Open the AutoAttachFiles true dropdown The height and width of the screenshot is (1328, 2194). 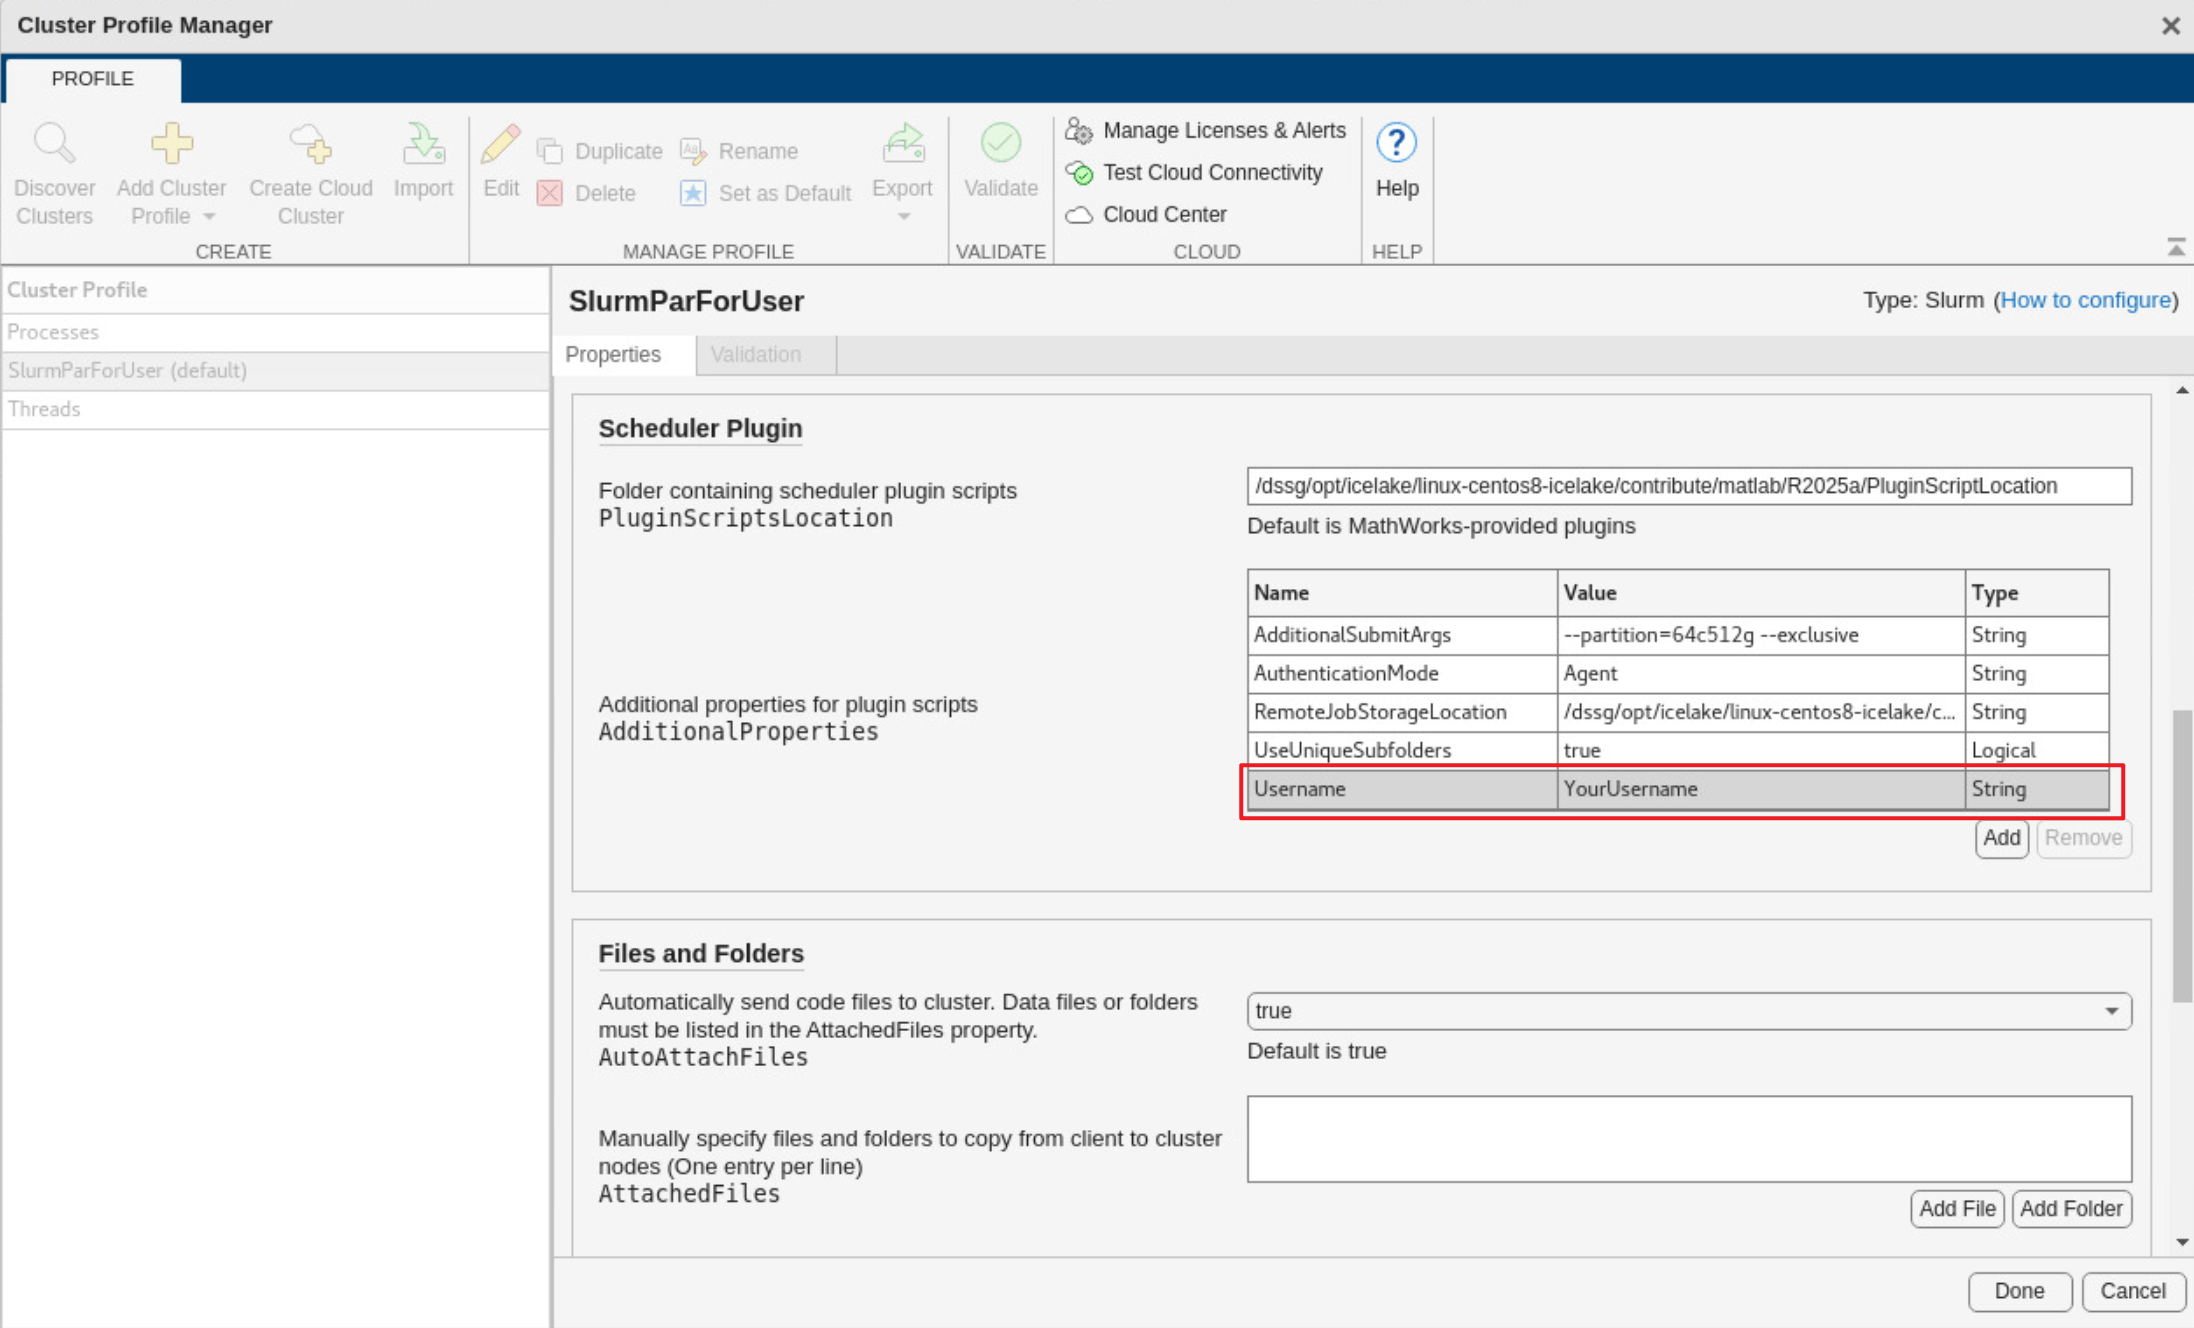1689,1011
